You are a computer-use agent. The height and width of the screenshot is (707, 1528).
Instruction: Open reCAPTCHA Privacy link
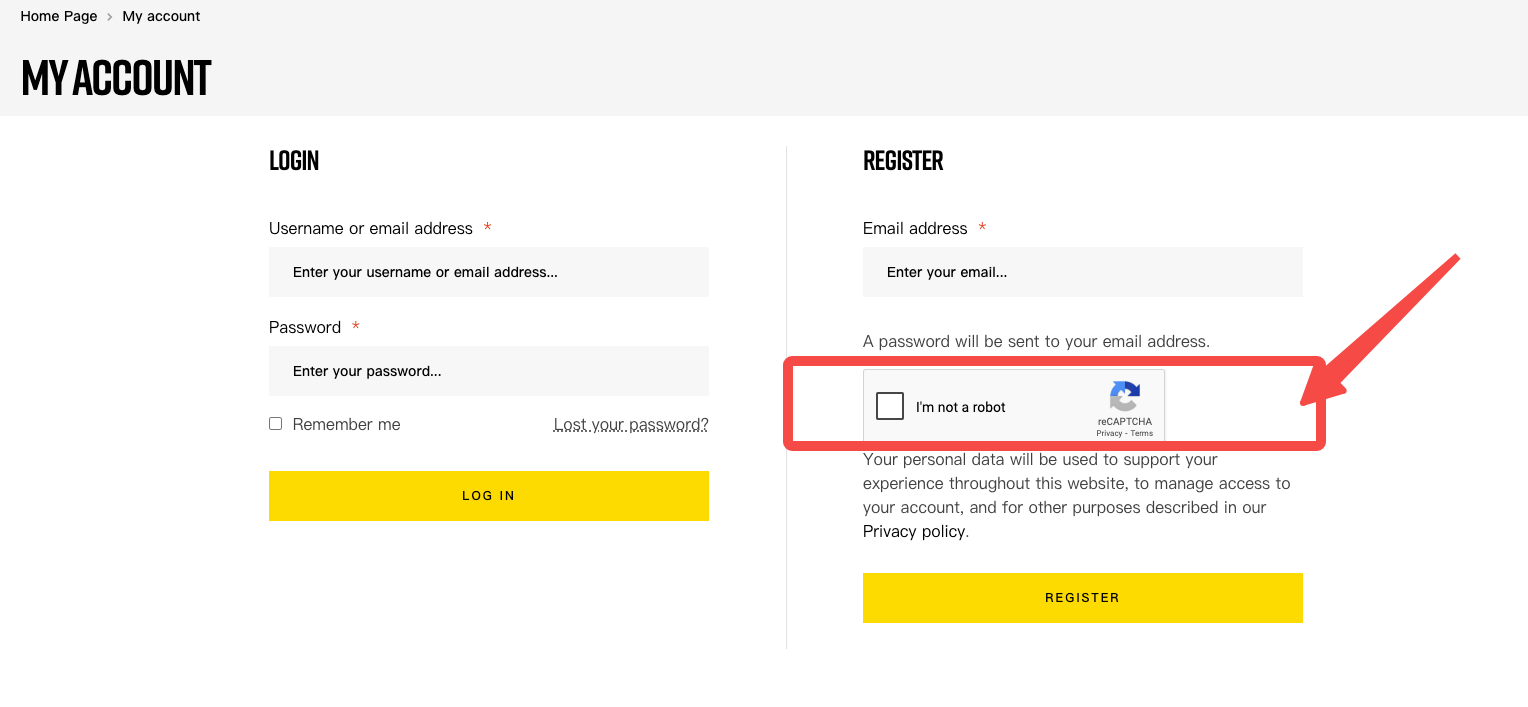point(1109,433)
